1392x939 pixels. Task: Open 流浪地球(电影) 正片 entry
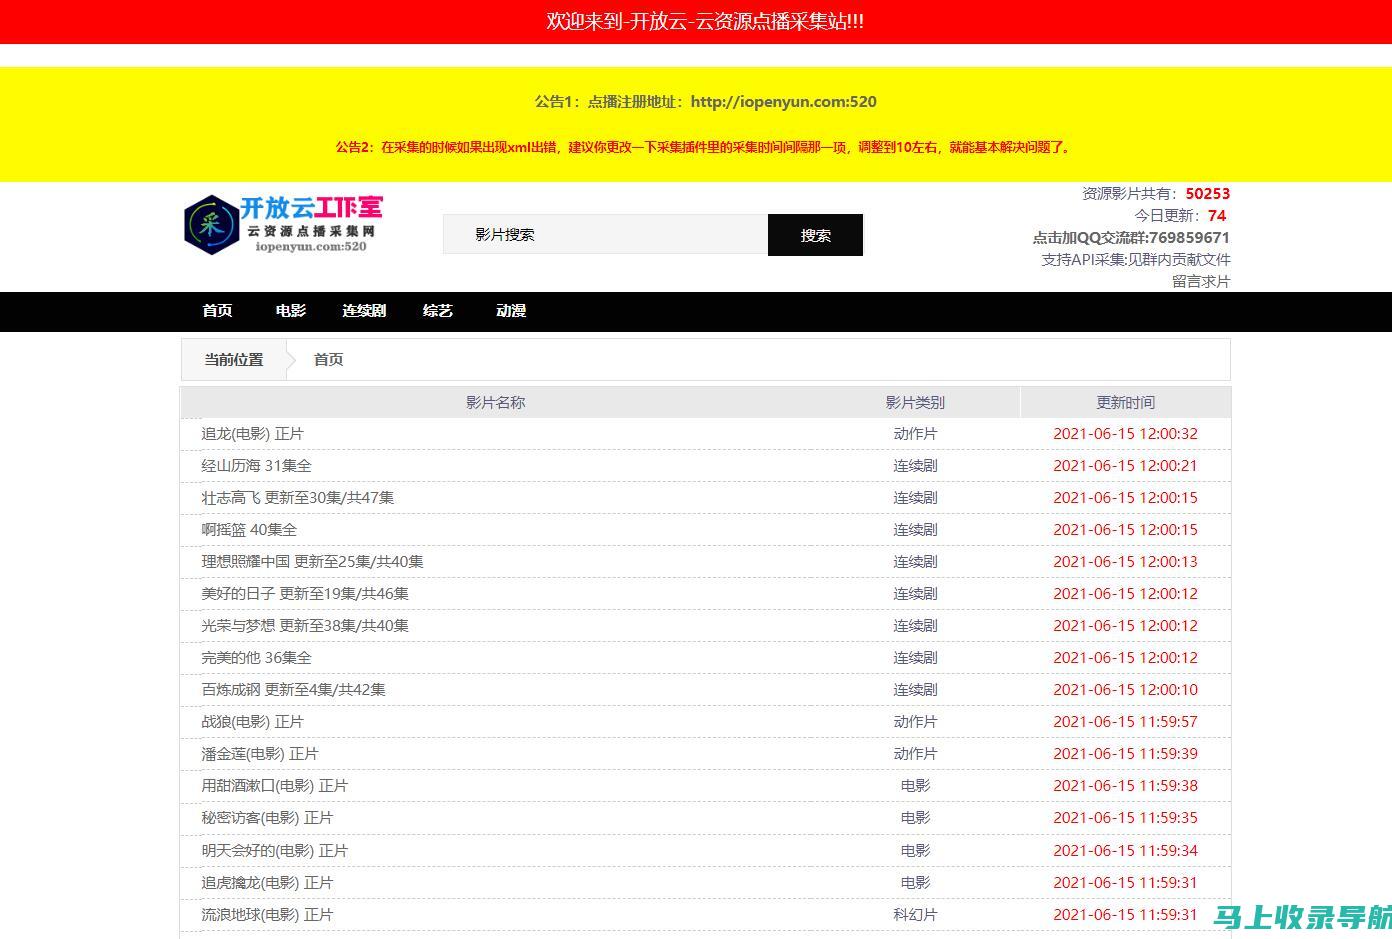pos(267,914)
